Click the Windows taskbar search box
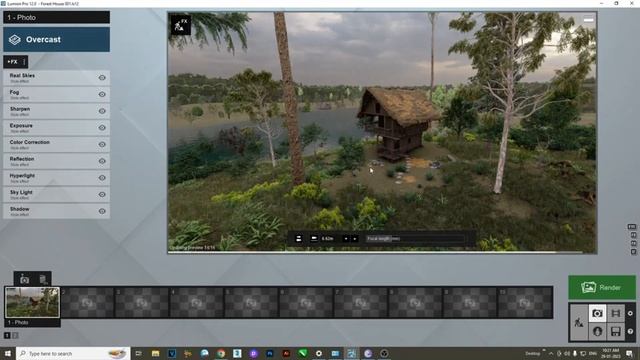This screenshot has height=360, width=640. click(x=73, y=353)
